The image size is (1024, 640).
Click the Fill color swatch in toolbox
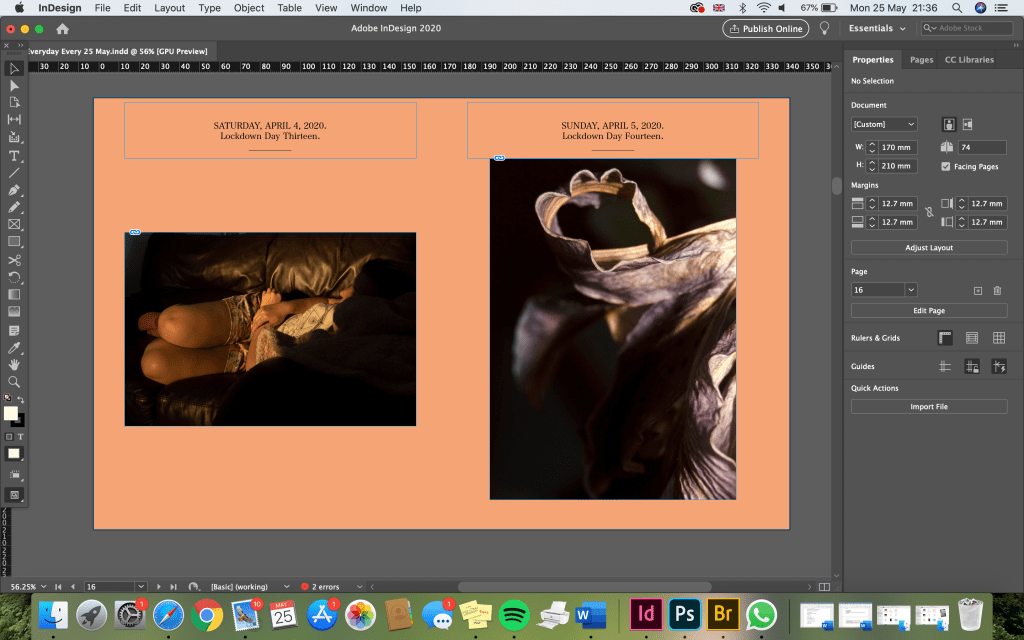pyautogui.click(x=11, y=413)
